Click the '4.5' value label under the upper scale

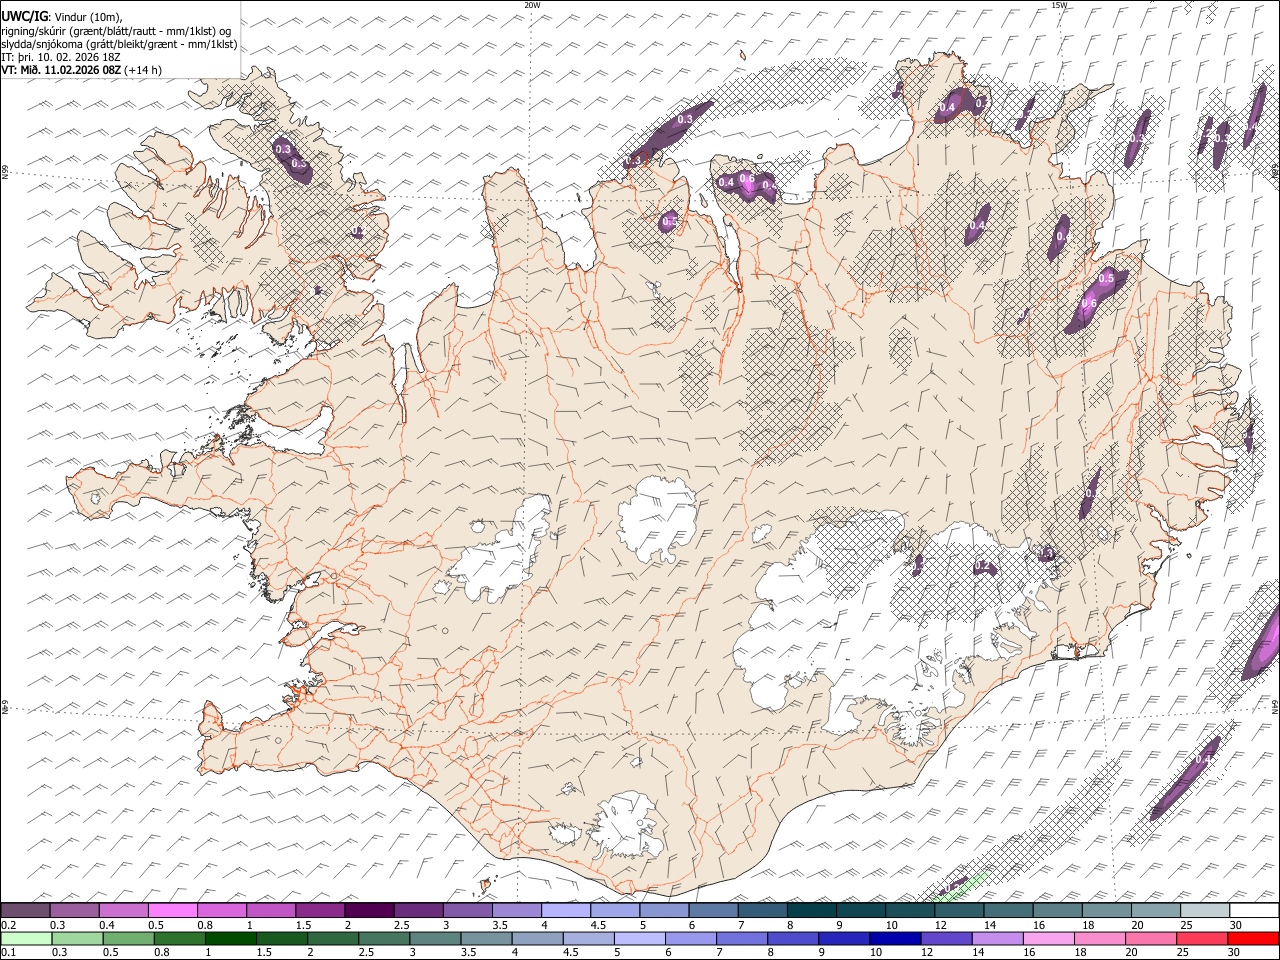598,925
